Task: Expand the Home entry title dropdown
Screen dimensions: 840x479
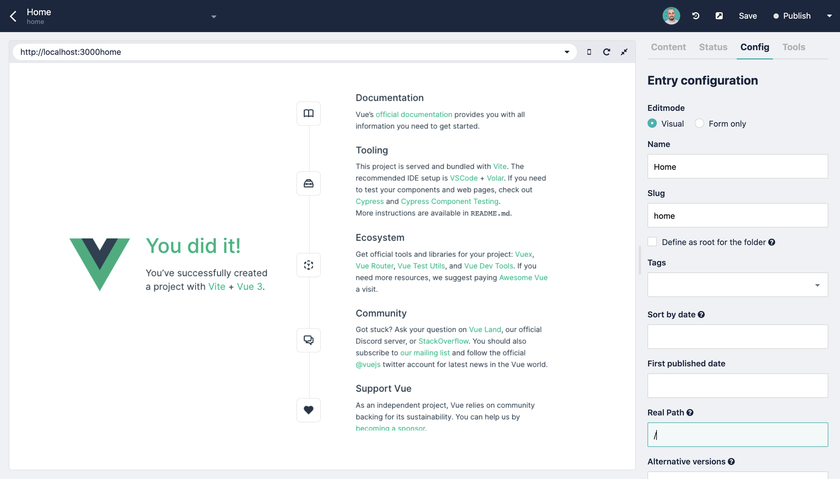Action: point(214,17)
